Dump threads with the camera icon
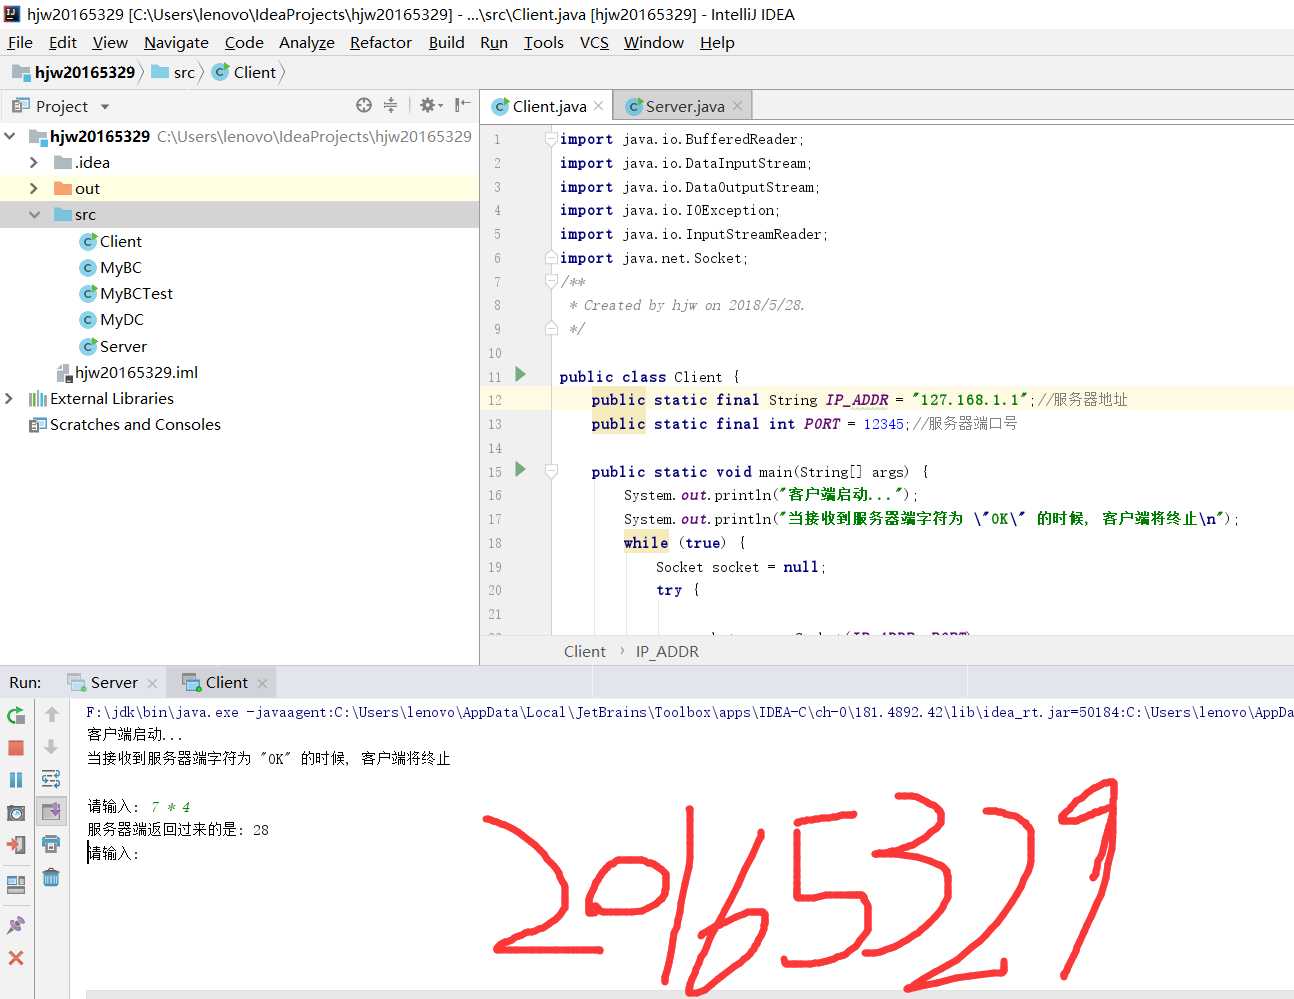Image resolution: width=1294 pixels, height=999 pixels. [16, 813]
